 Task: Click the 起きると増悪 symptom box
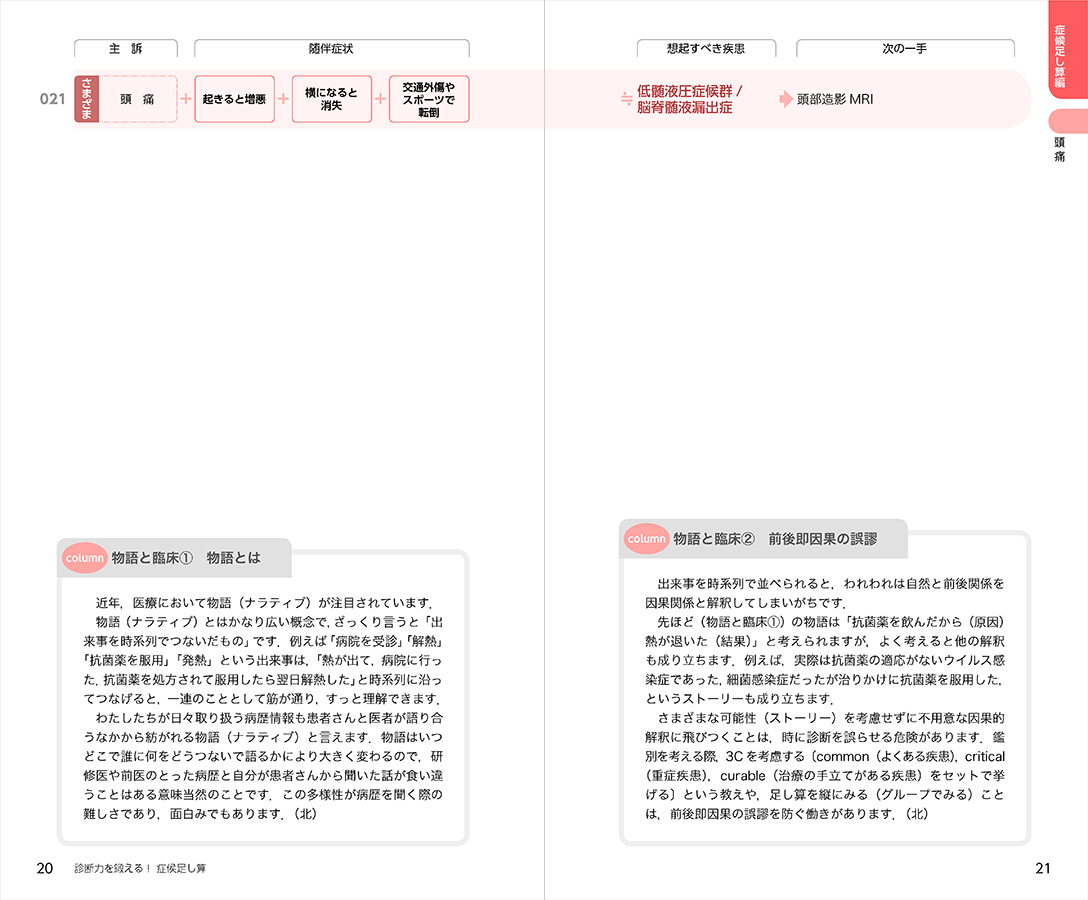pos(234,99)
